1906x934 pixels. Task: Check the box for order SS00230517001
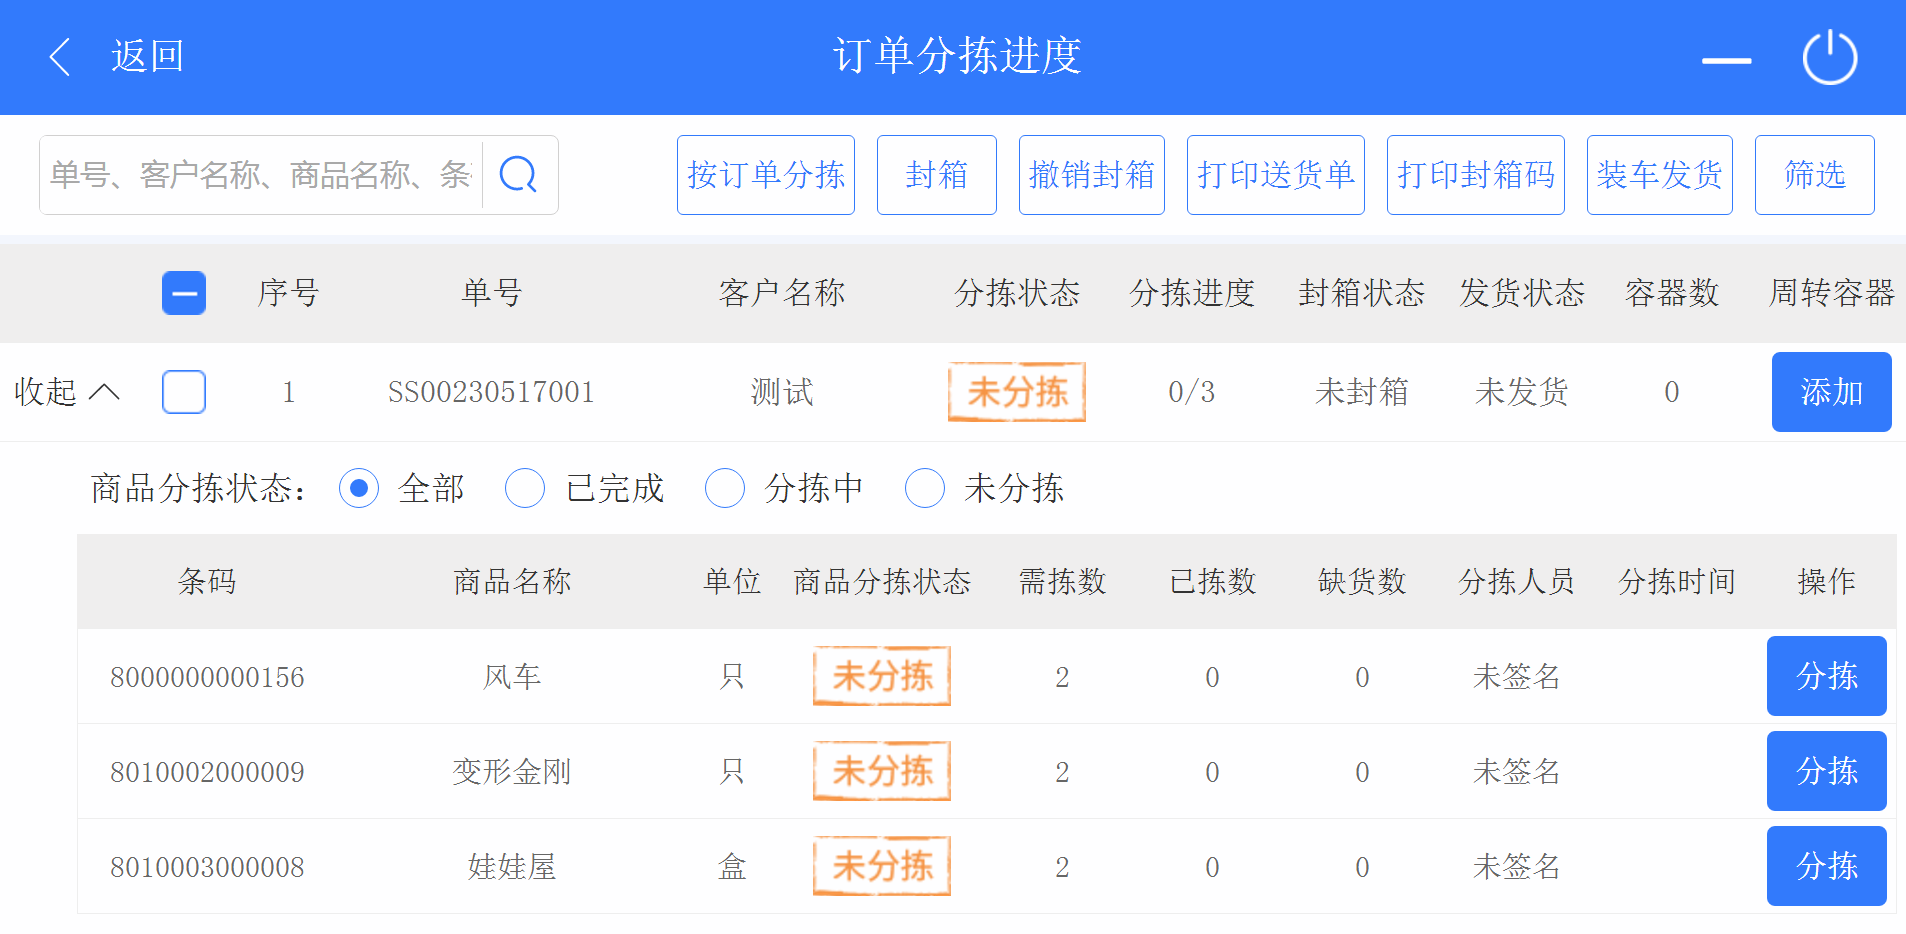point(184,392)
